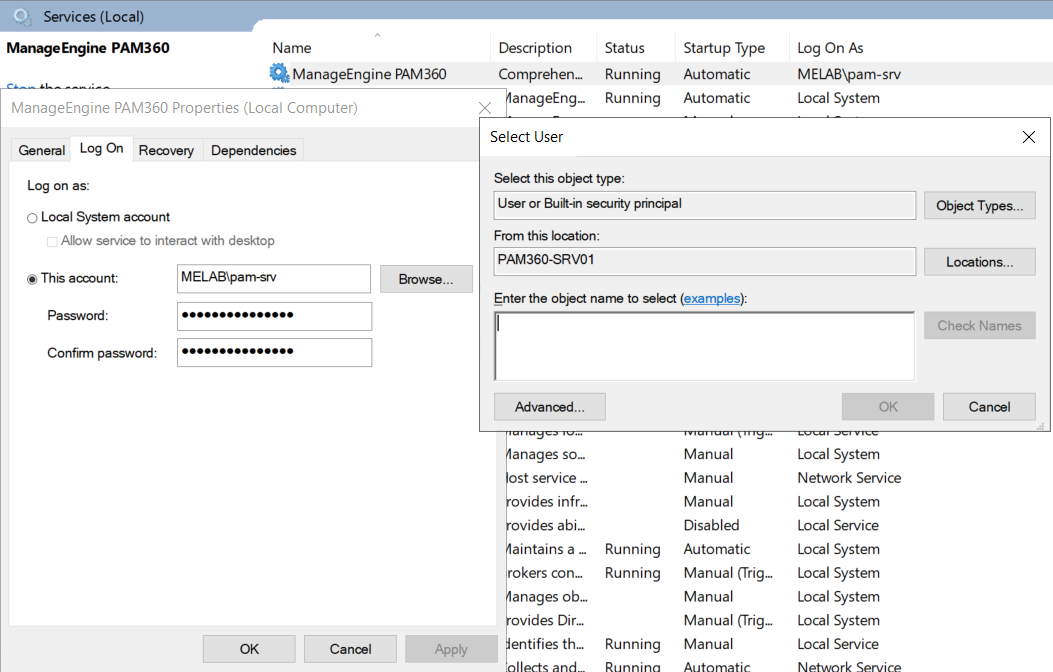Screen dimensions: 1053x672
Task: Click the Confirm password field
Action: click(x=274, y=352)
